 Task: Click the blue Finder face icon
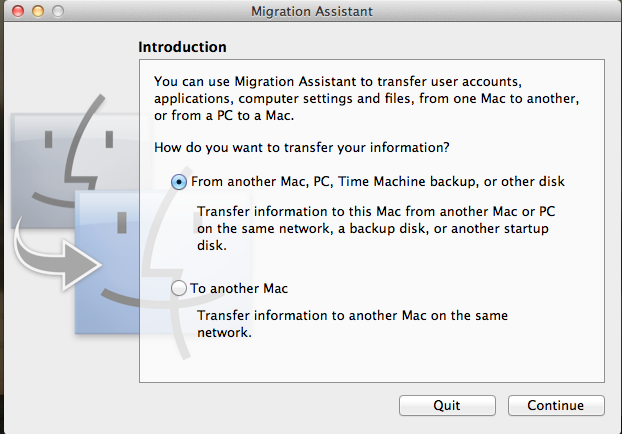pos(159,262)
